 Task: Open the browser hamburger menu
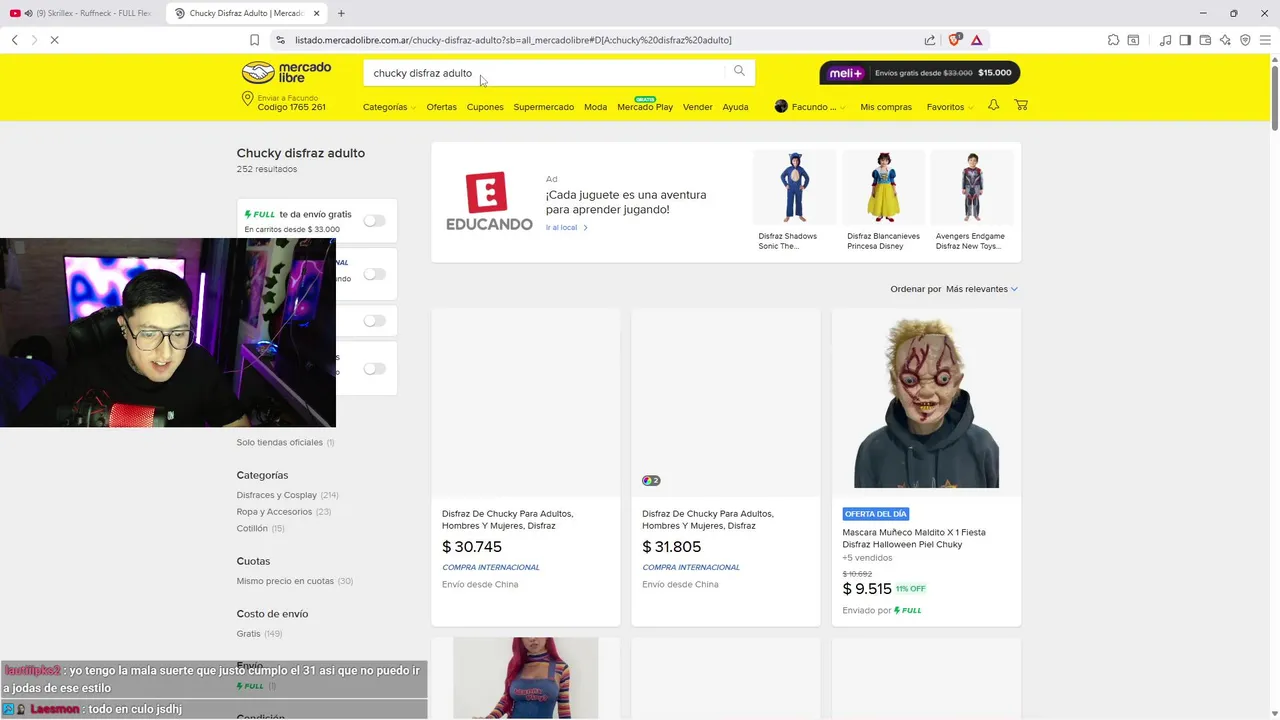pyautogui.click(x=1265, y=40)
